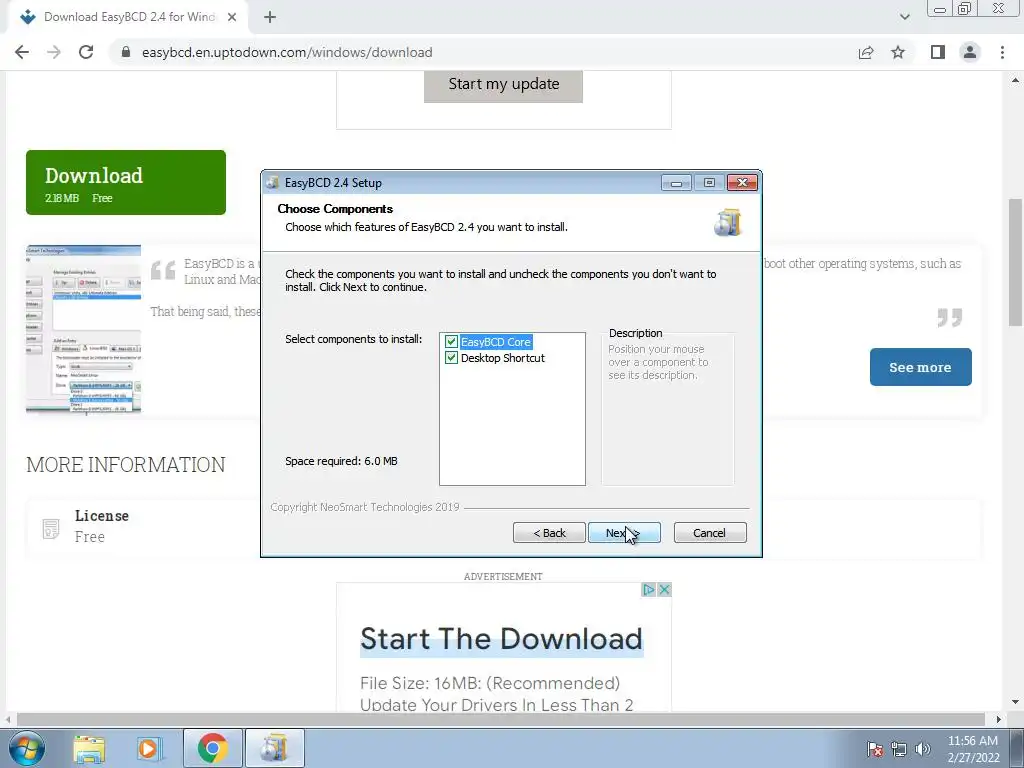Click the green Download button
The image size is (1024, 768).
click(126, 182)
